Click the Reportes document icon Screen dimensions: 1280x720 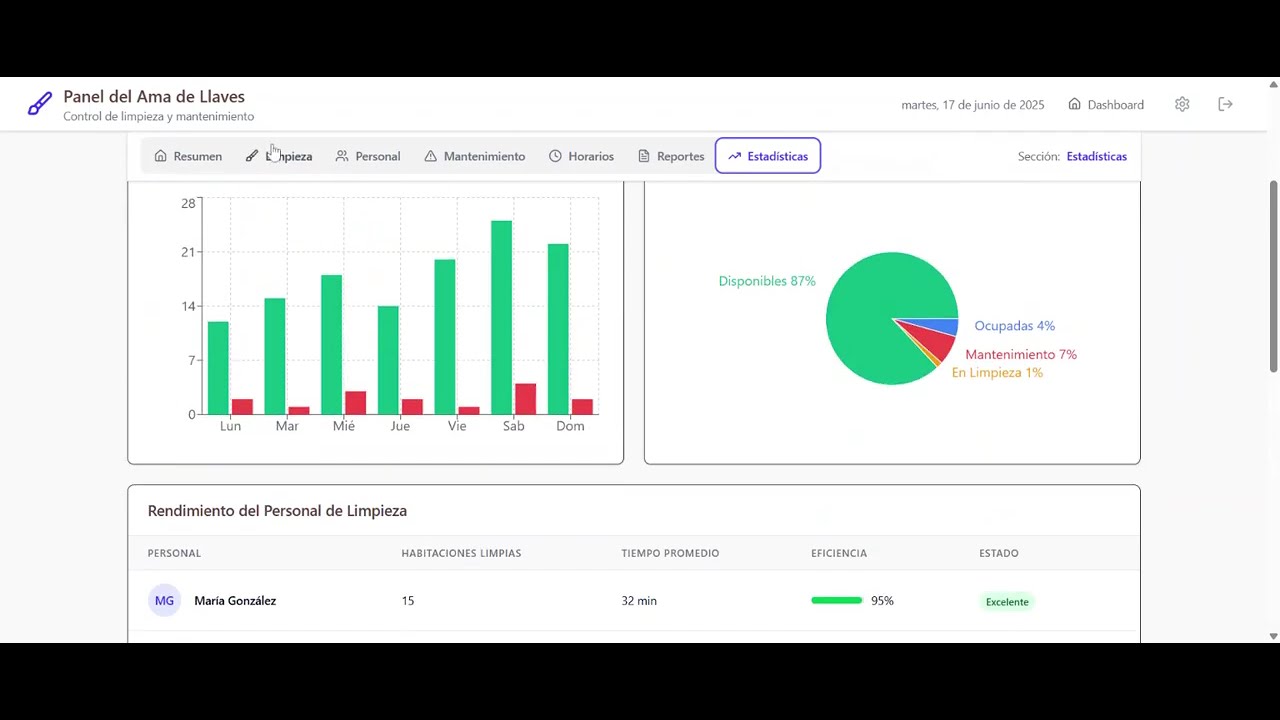click(x=644, y=156)
